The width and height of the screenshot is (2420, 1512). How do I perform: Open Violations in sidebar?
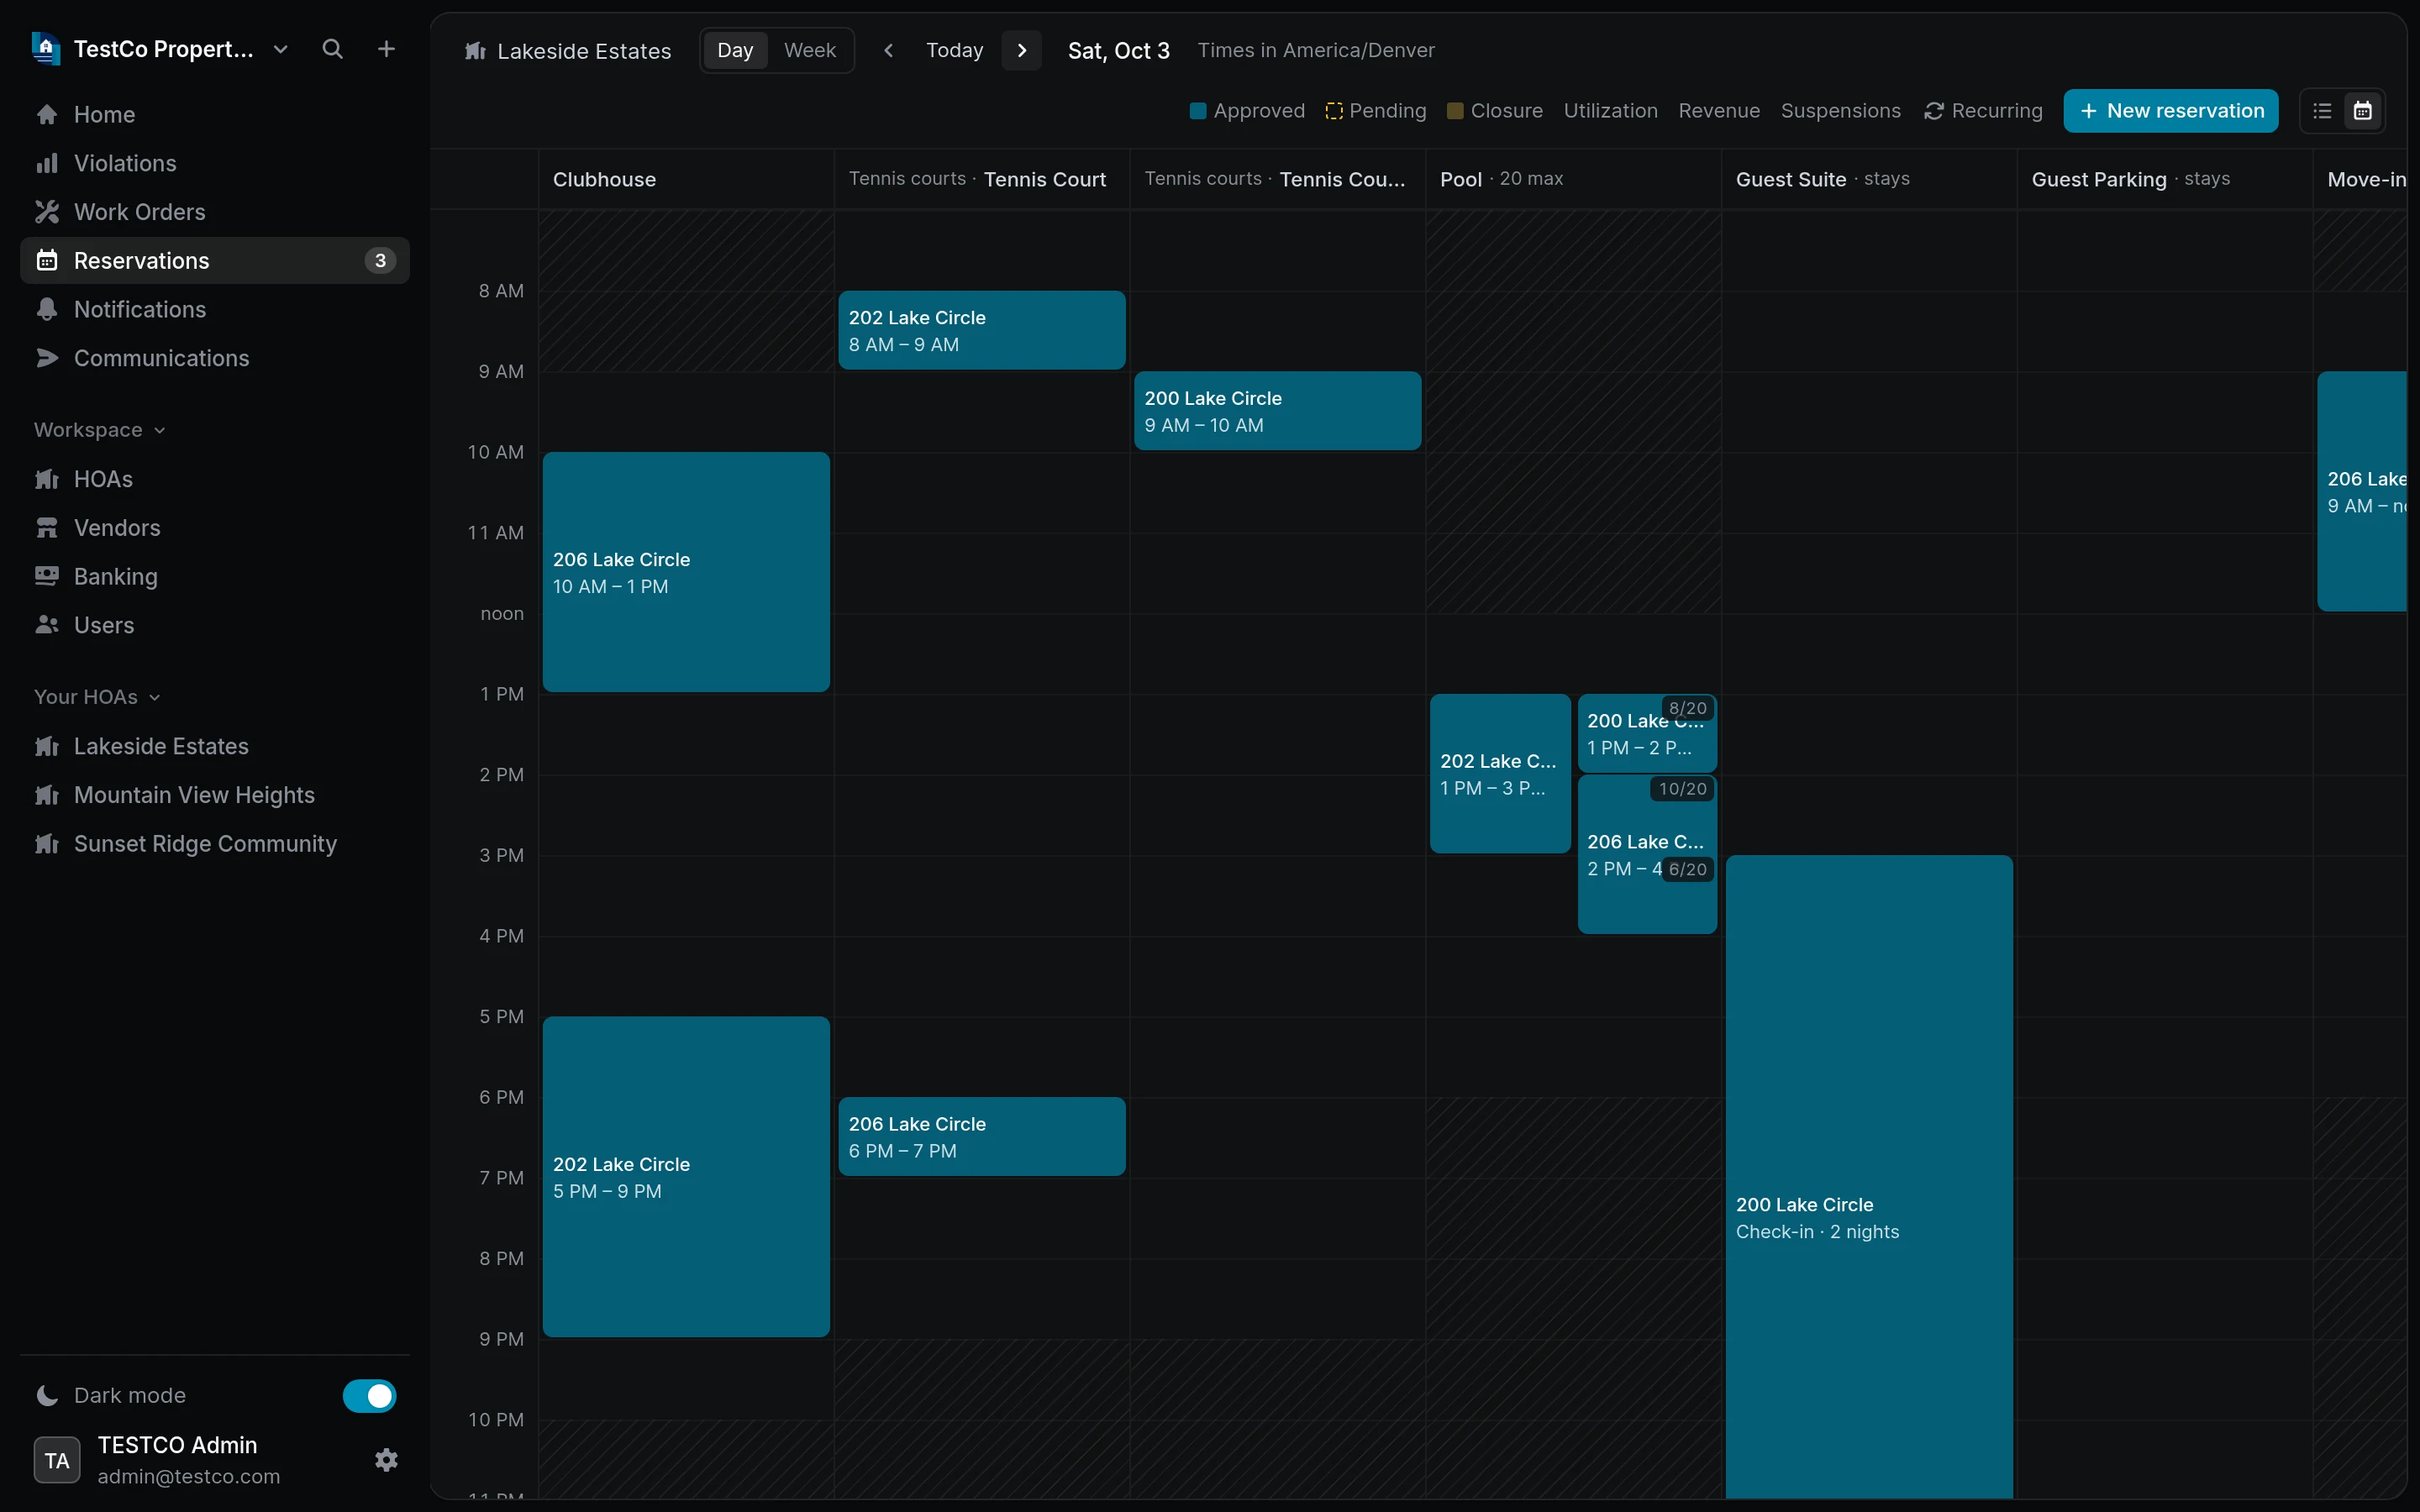tap(215, 163)
